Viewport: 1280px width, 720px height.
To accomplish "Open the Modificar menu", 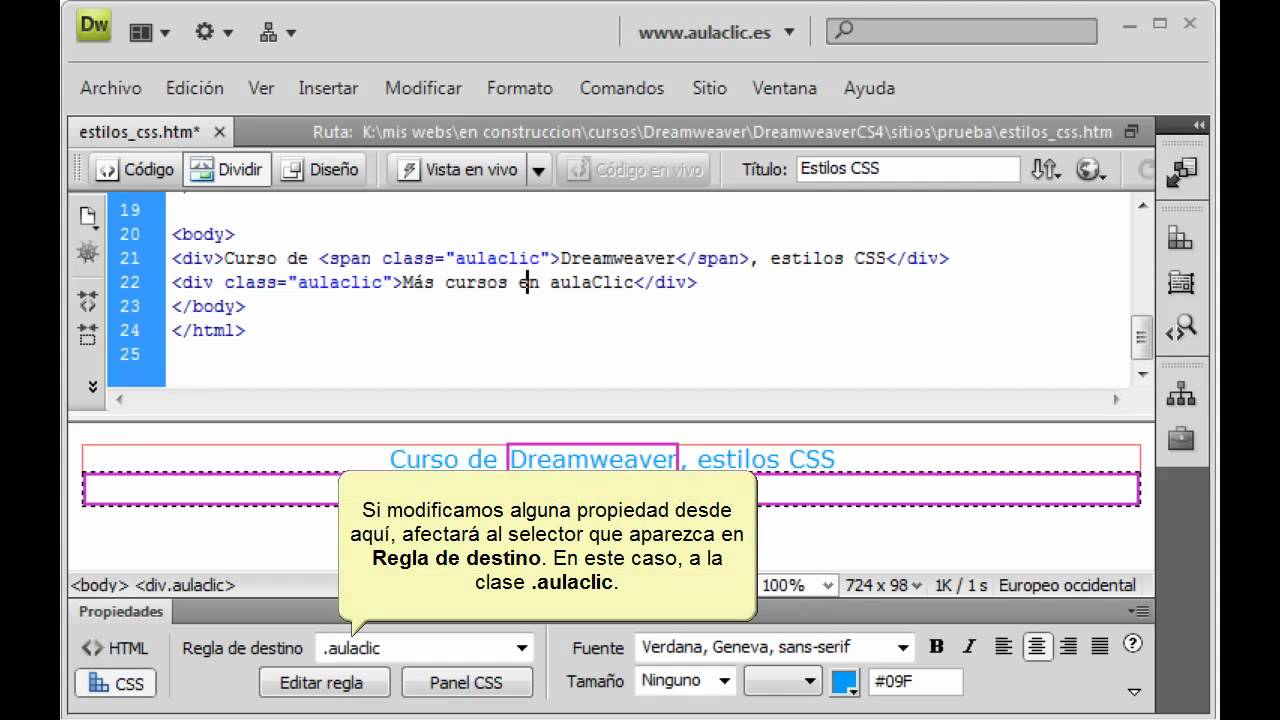I will tap(423, 88).
